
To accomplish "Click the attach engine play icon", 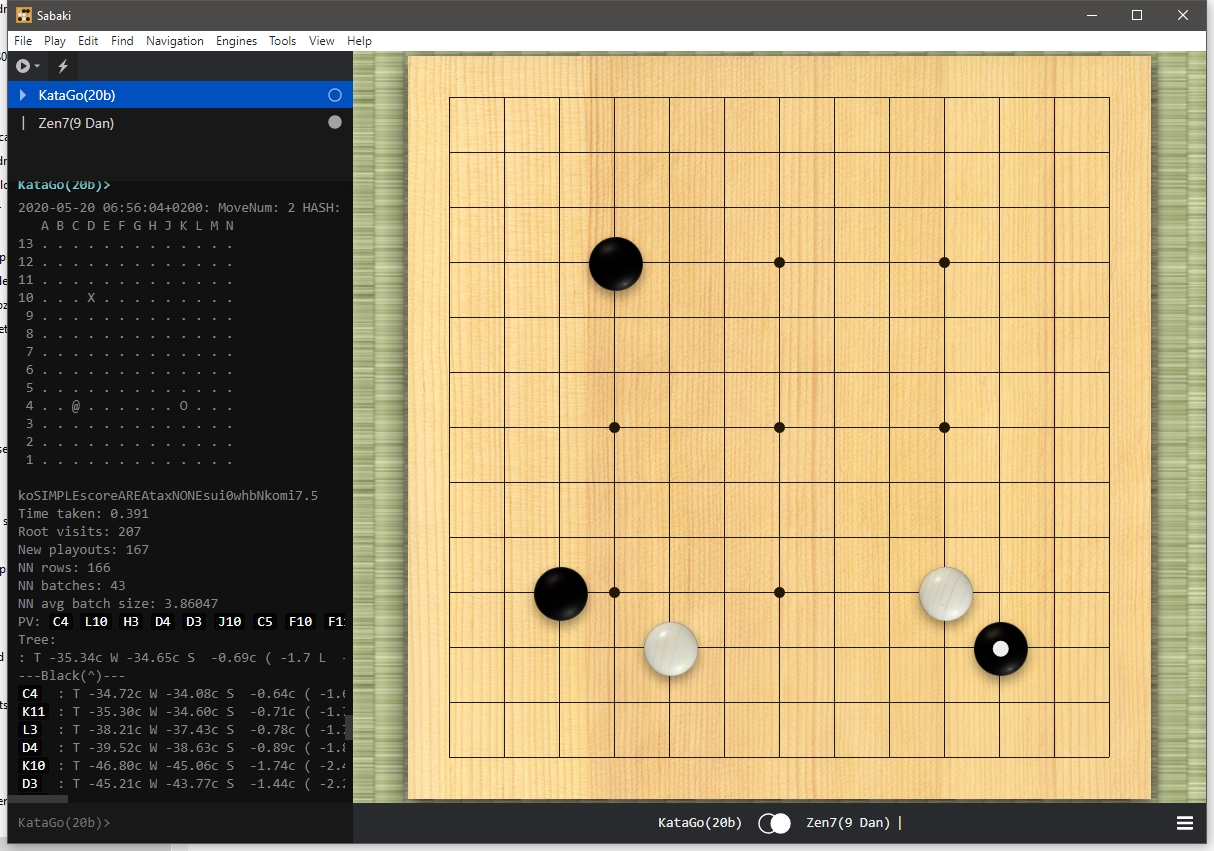I will pos(22,66).
